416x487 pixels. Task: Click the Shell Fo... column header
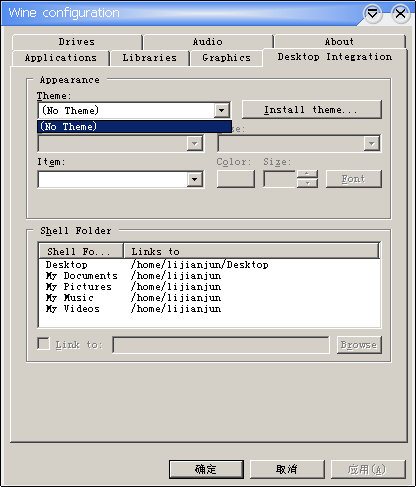(x=81, y=251)
